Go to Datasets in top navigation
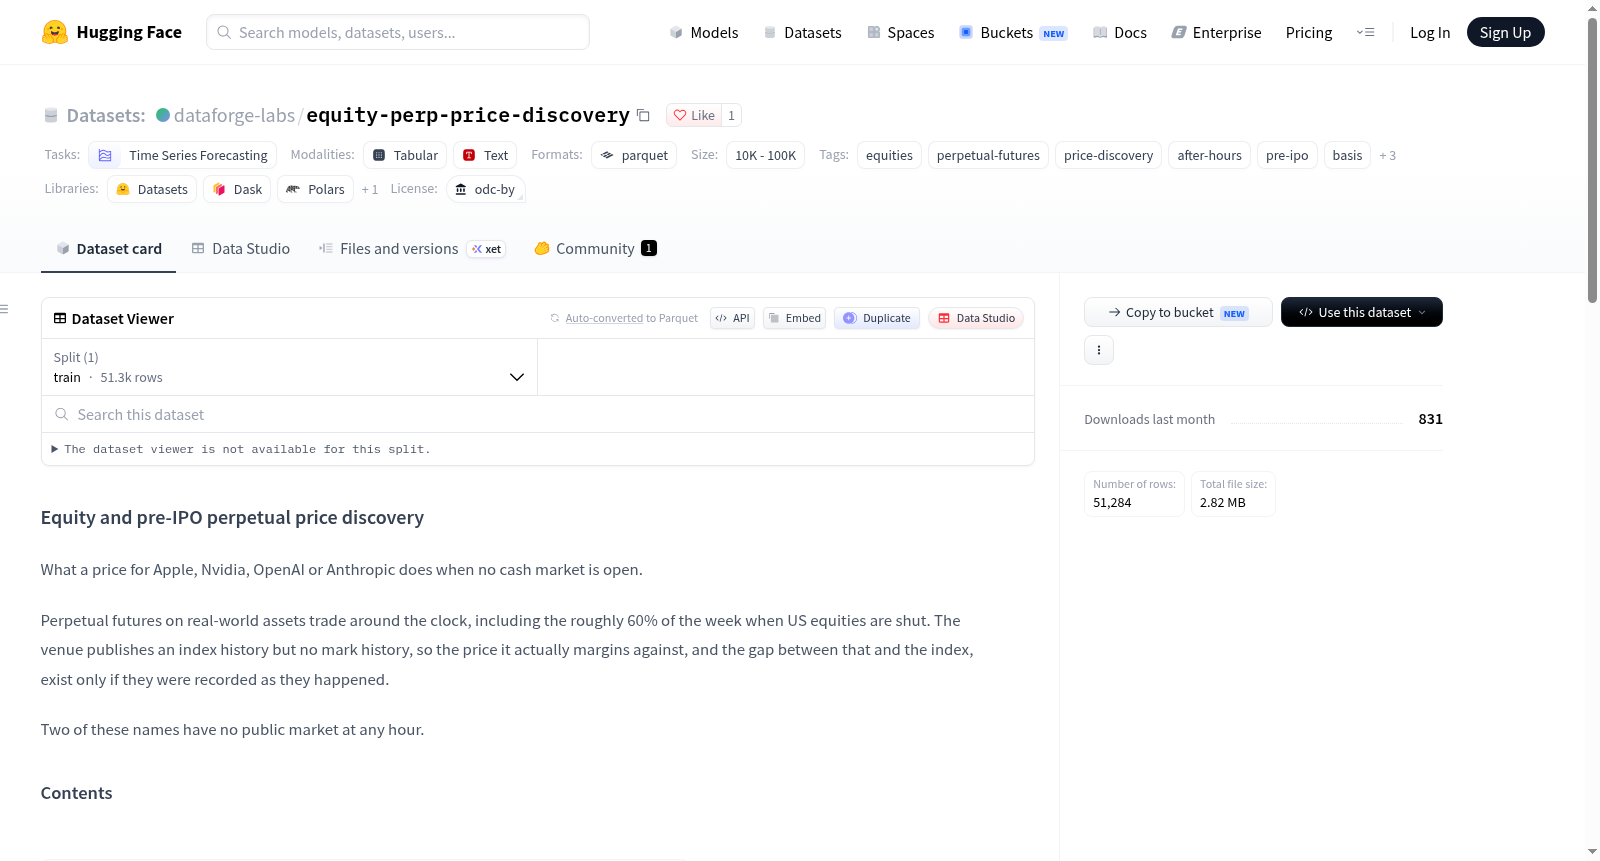 (x=802, y=32)
